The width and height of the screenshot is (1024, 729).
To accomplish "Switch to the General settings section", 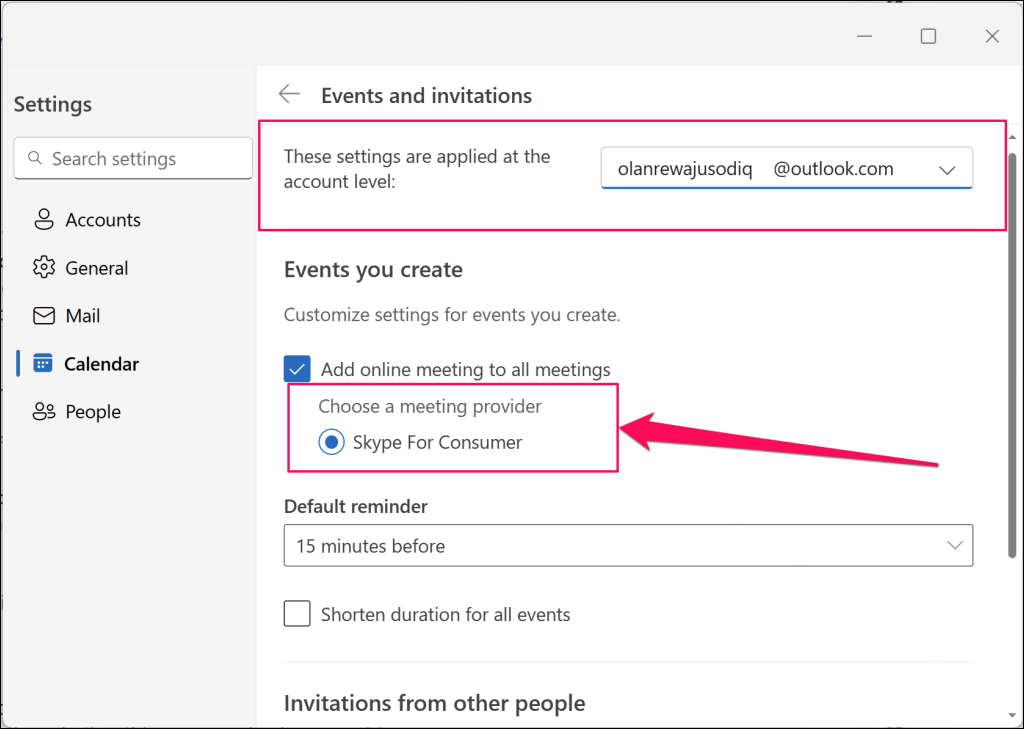I will tap(97, 268).
